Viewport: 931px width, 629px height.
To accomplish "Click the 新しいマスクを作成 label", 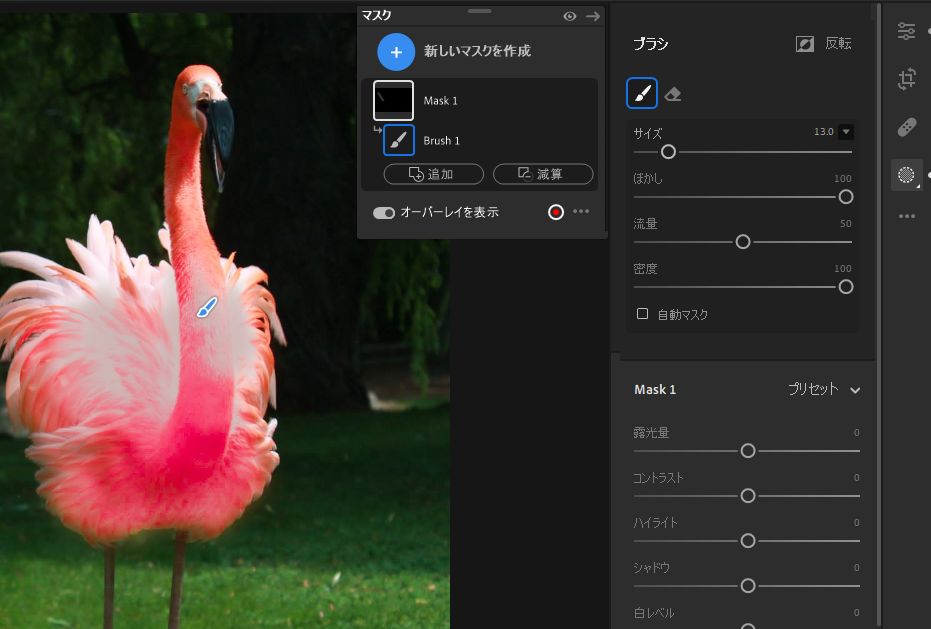I will [477, 51].
